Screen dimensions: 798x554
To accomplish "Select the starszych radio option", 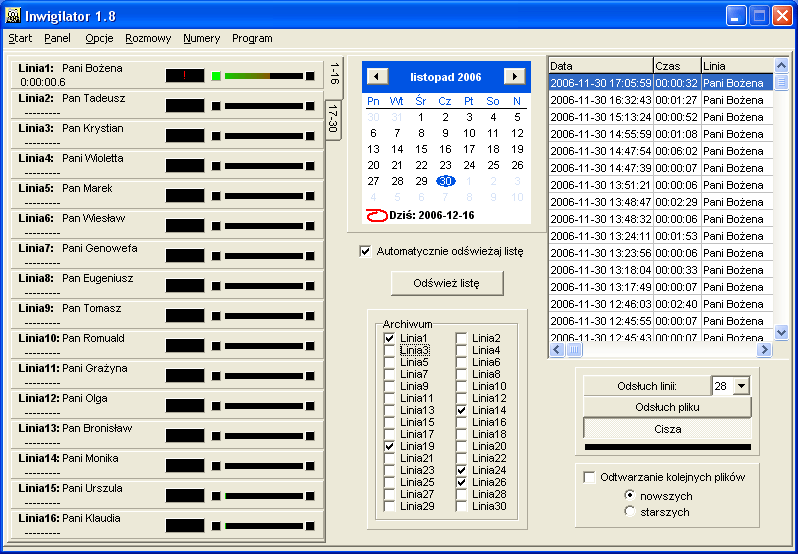I will [x=630, y=512].
